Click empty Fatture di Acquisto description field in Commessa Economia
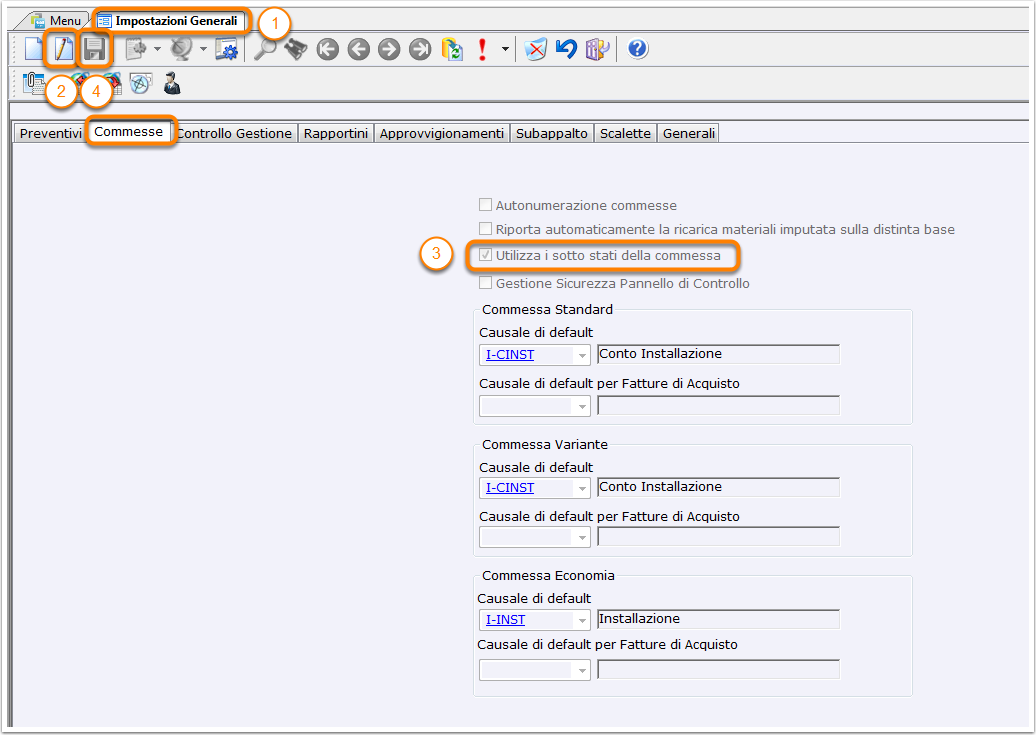This screenshot has width=1036, height=735. (718, 670)
